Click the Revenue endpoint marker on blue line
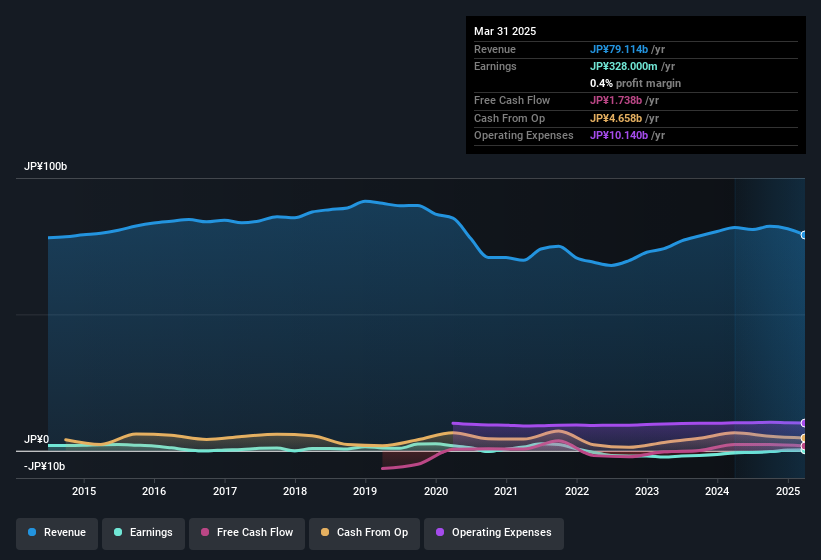This screenshot has height=560, width=821. pos(804,235)
